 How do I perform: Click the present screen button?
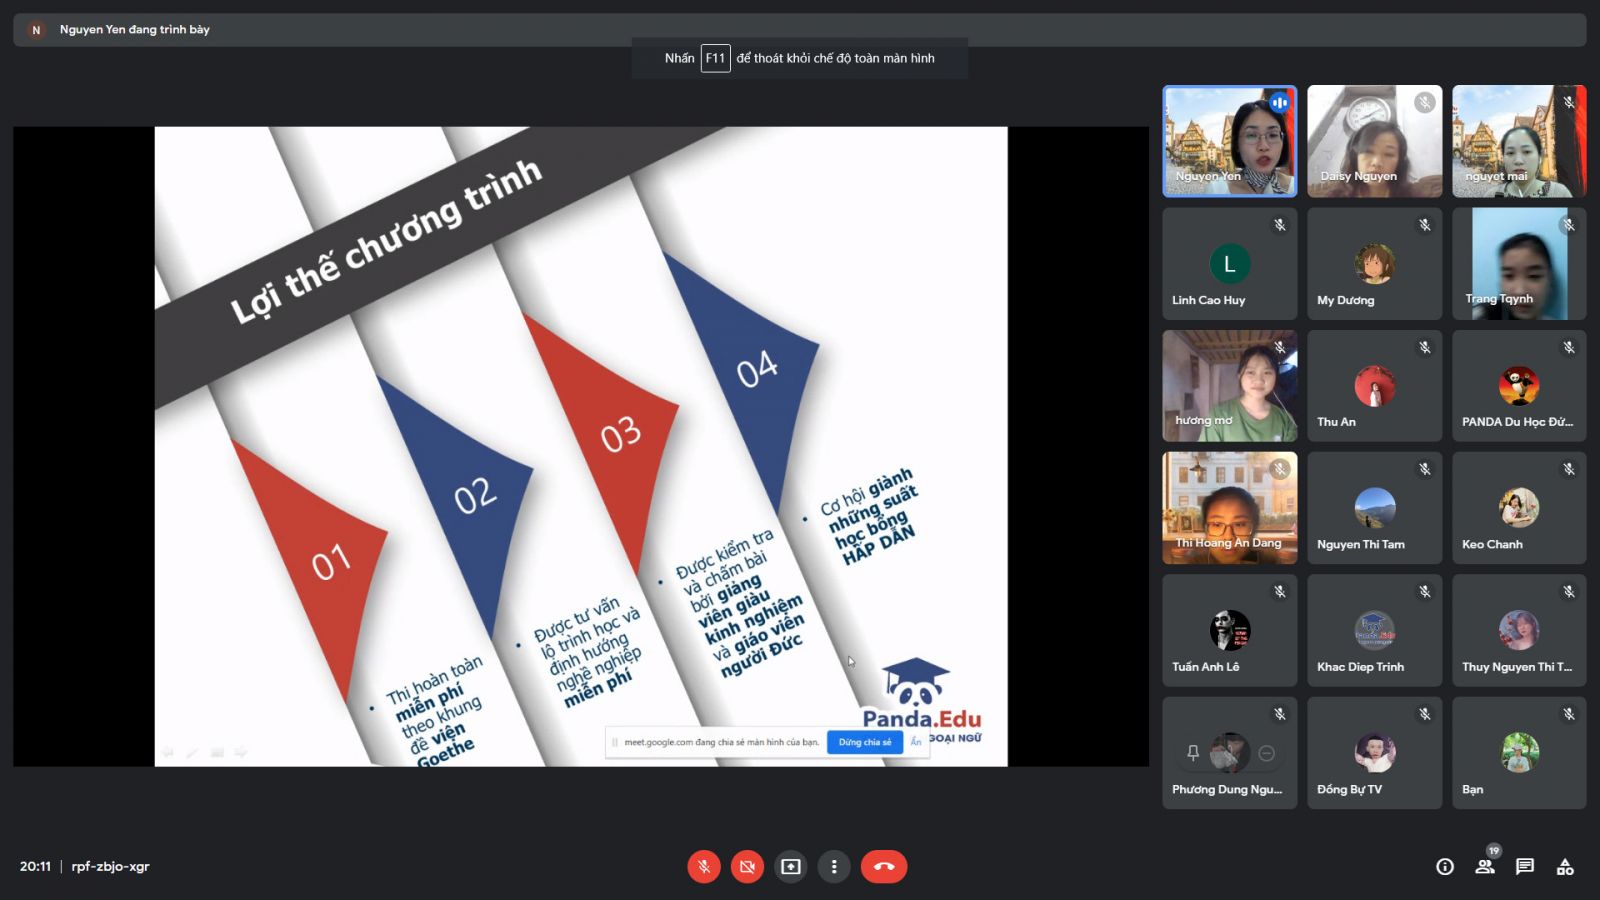791,867
